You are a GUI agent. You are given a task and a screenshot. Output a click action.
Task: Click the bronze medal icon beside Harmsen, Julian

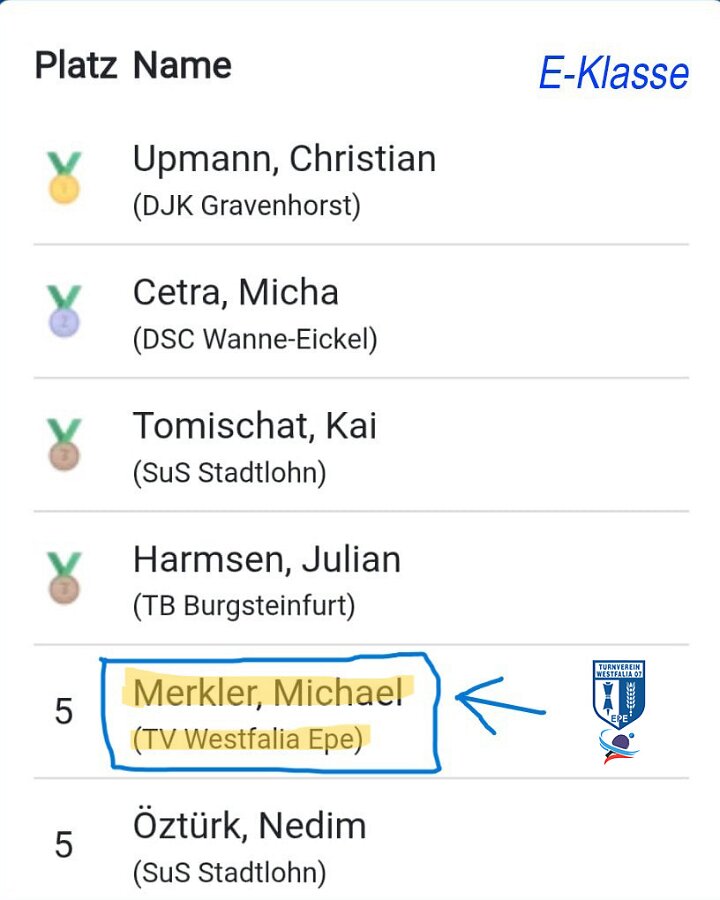[64, 578]
